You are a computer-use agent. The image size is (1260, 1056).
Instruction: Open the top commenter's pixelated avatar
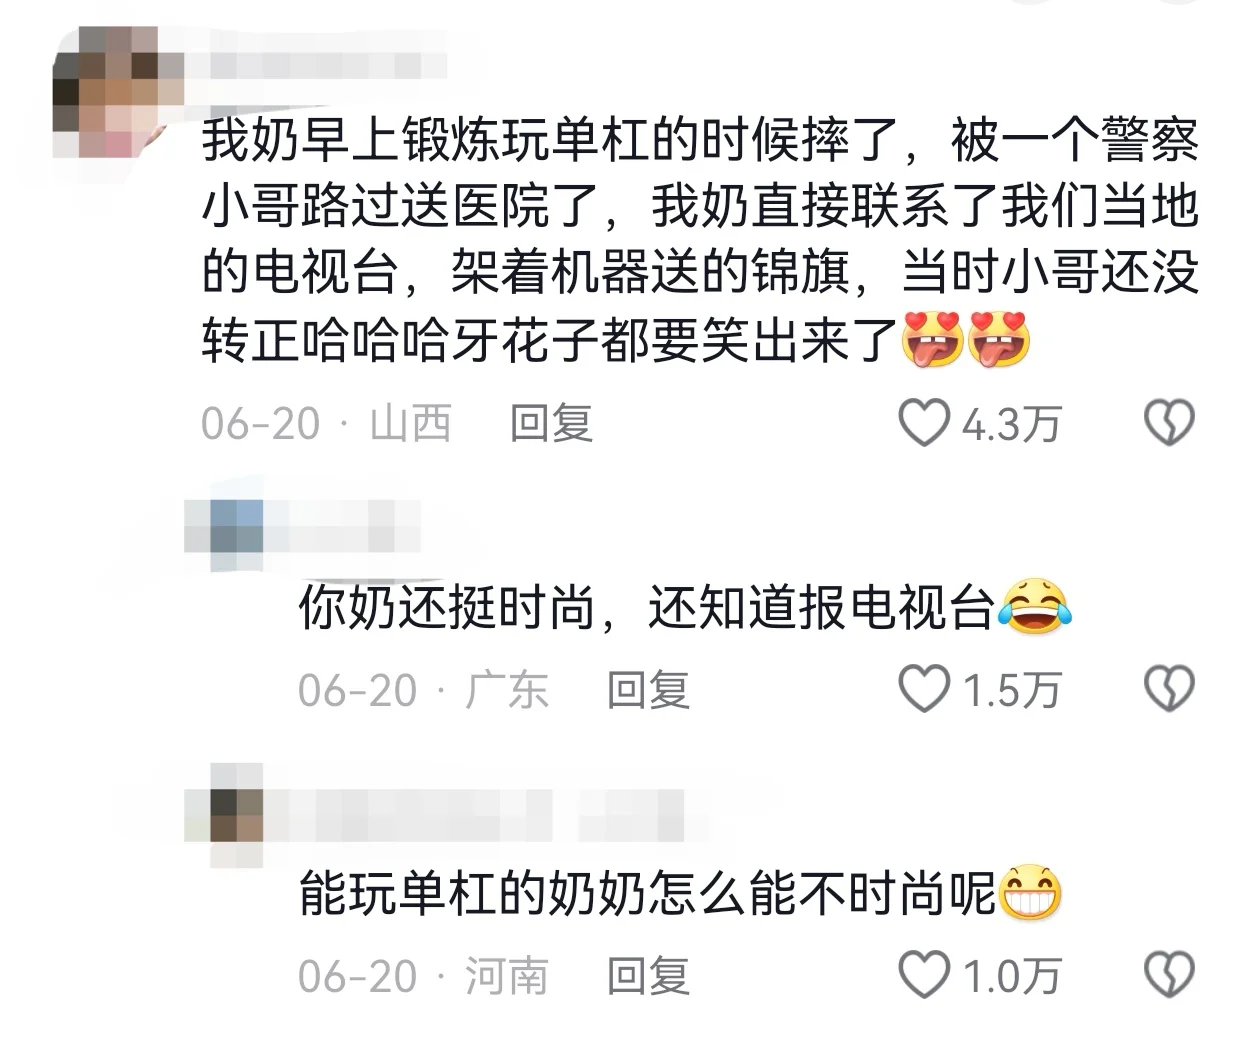107,92
